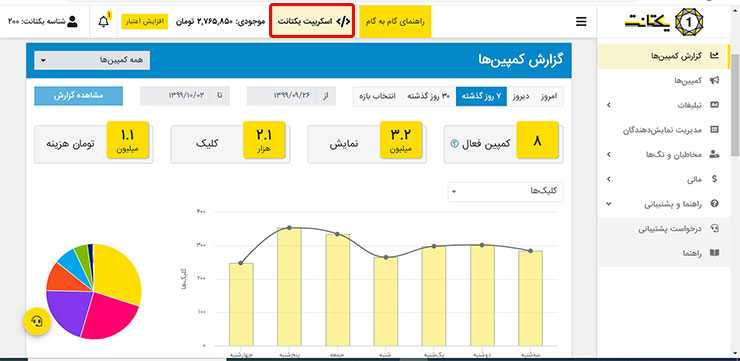Click the مشاهده گزارش button
This screenshot has height=361, width=740.
(78, 96)
